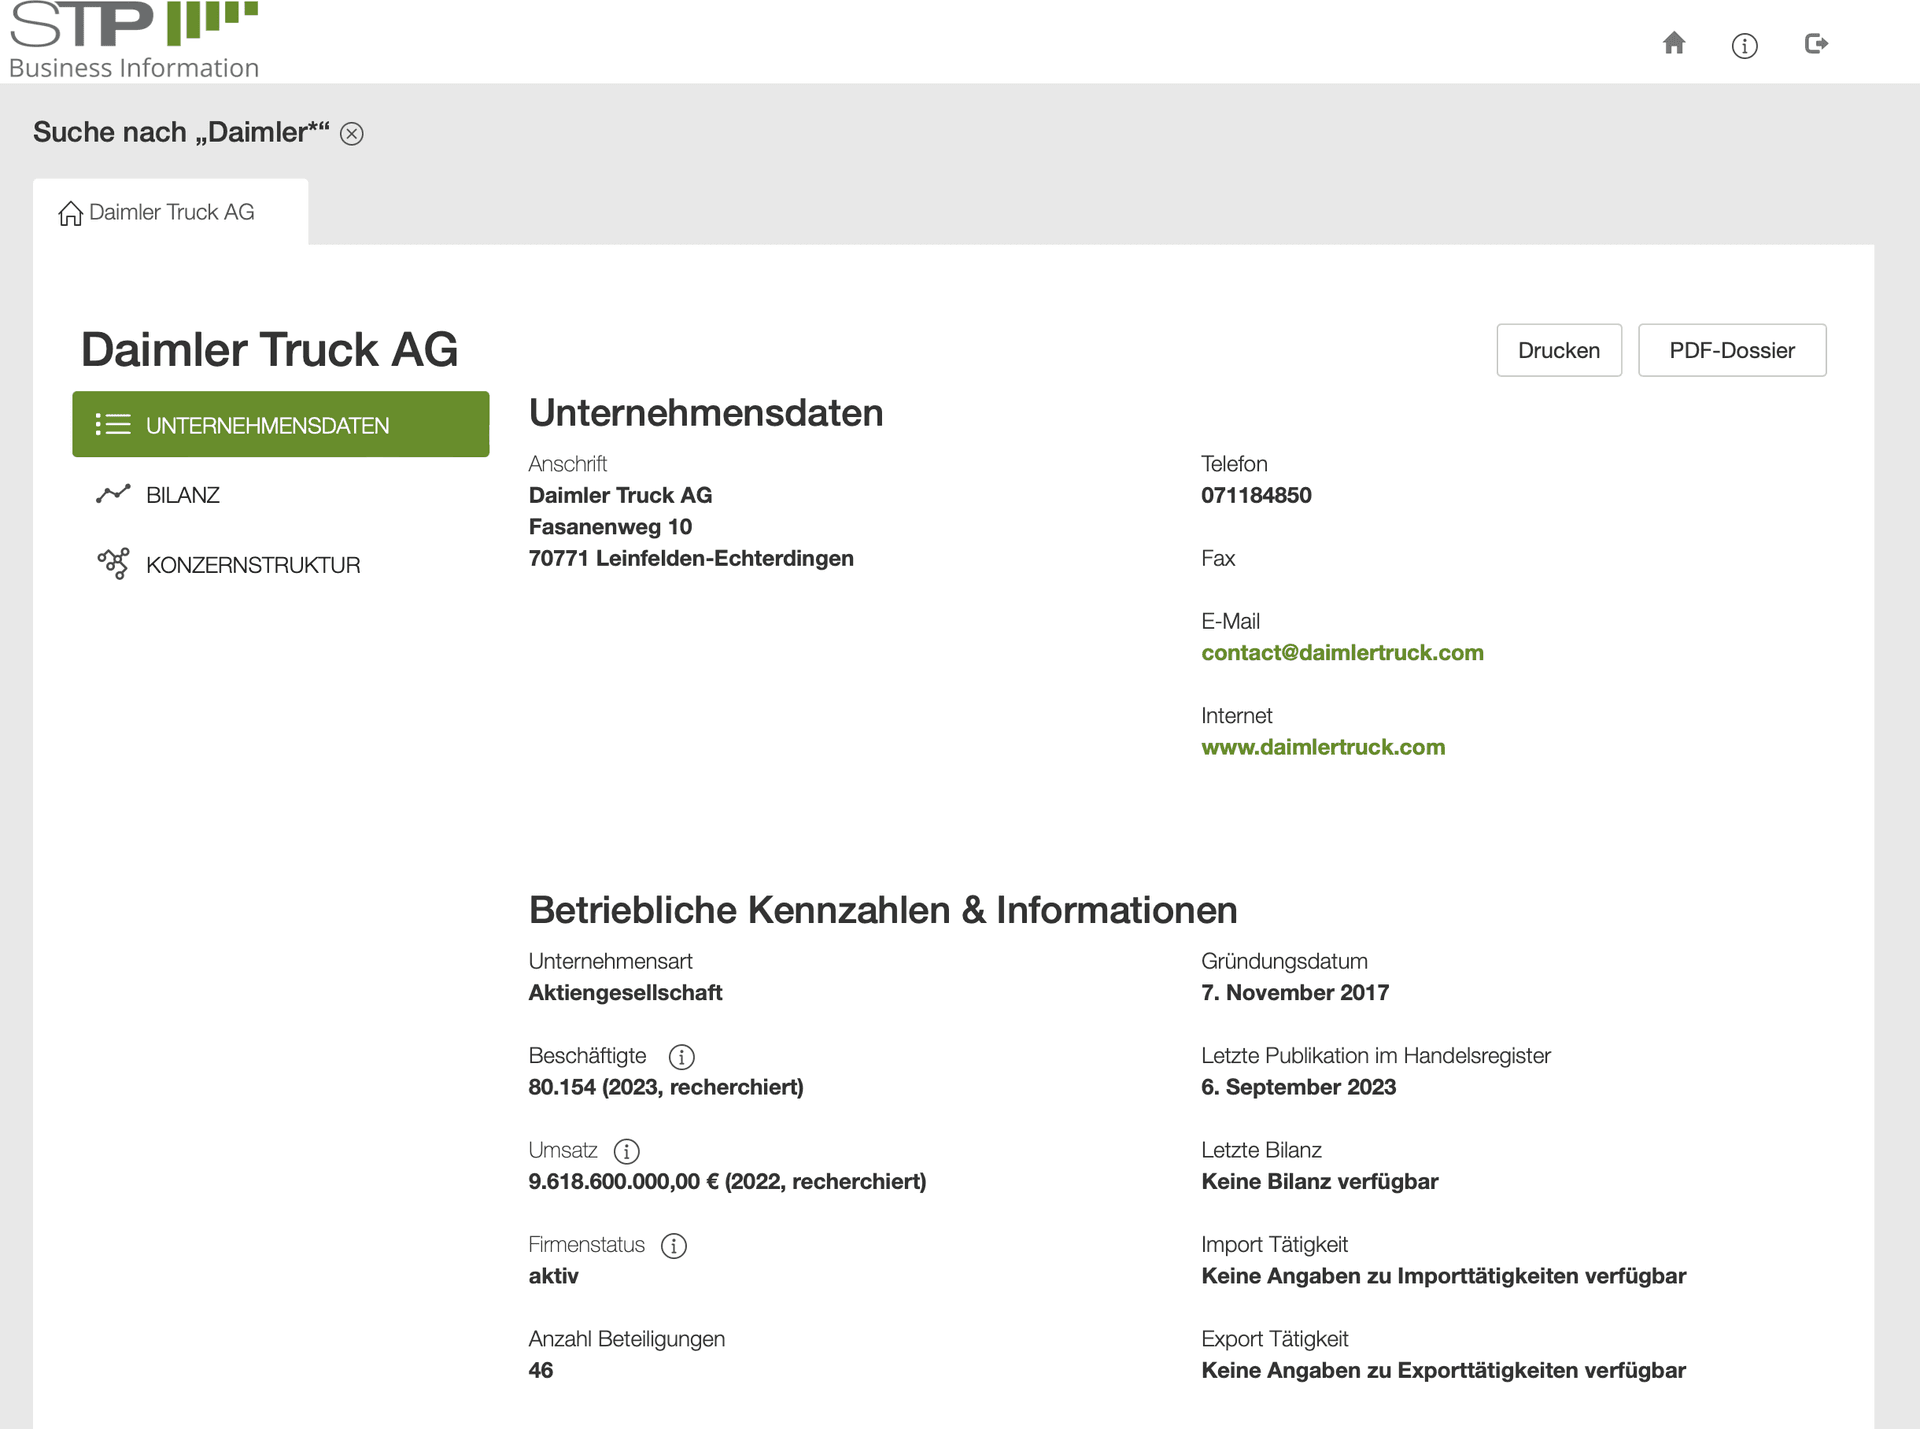1920x1429 pixels.
Task: Show info for Umsatz
Action: 627,1151
